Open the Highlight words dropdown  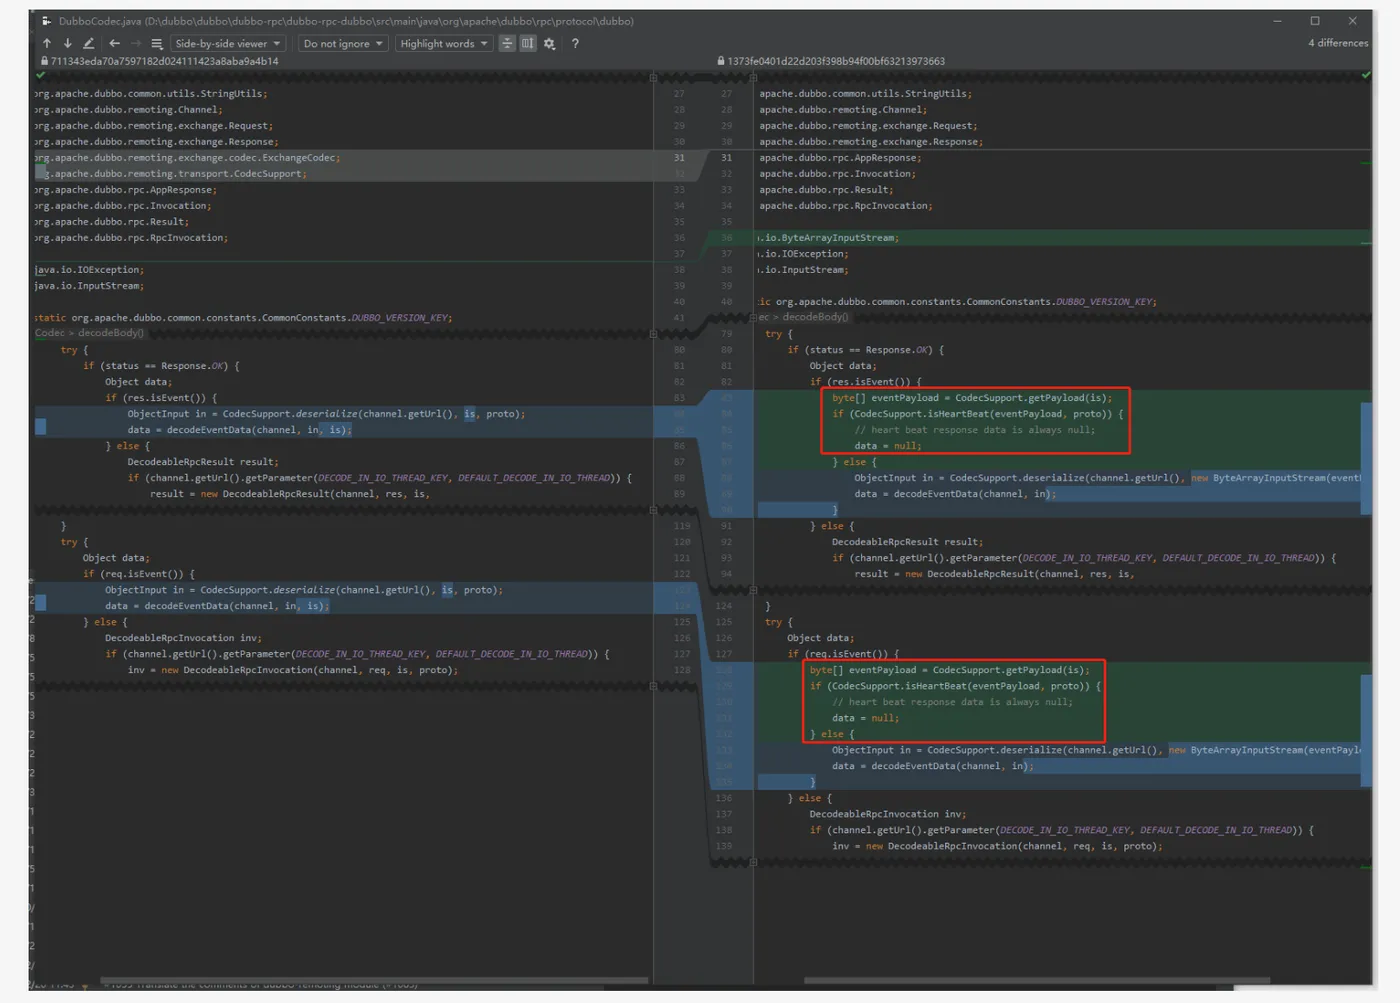point(444,43)
